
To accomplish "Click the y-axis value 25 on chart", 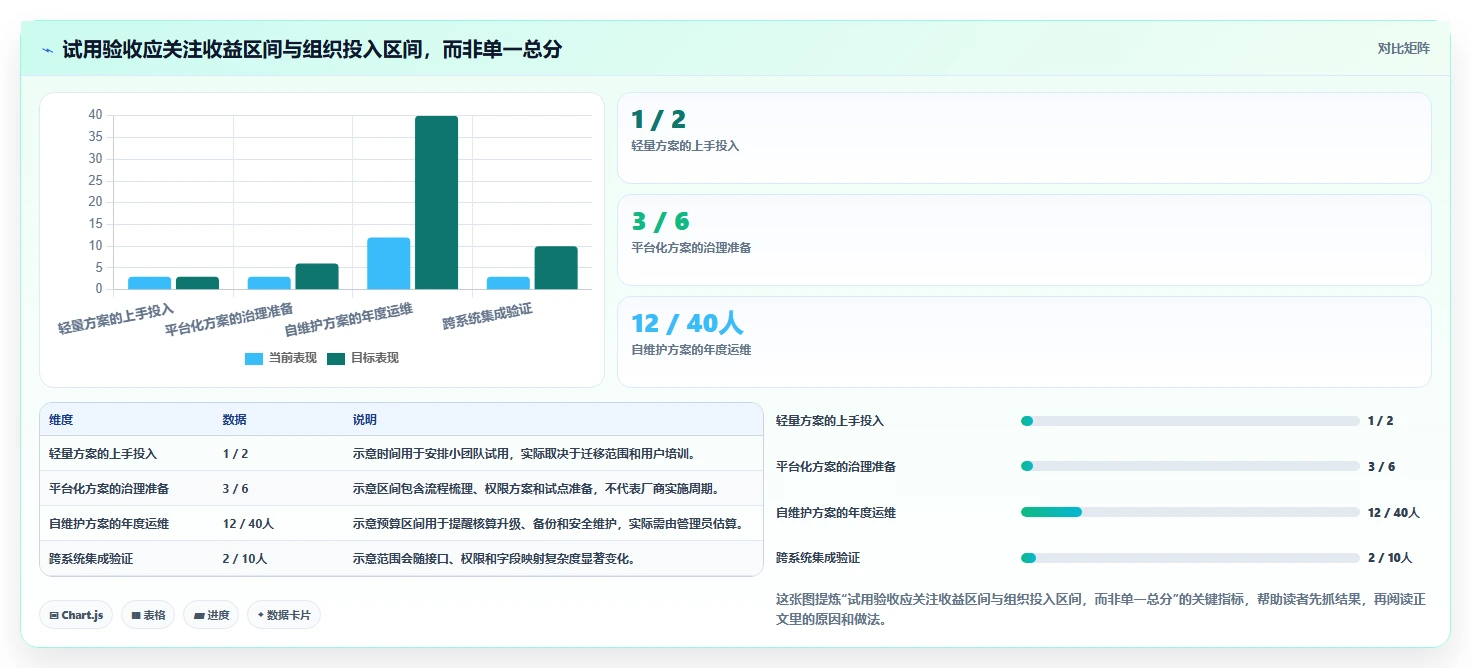I will pos(95,180).
